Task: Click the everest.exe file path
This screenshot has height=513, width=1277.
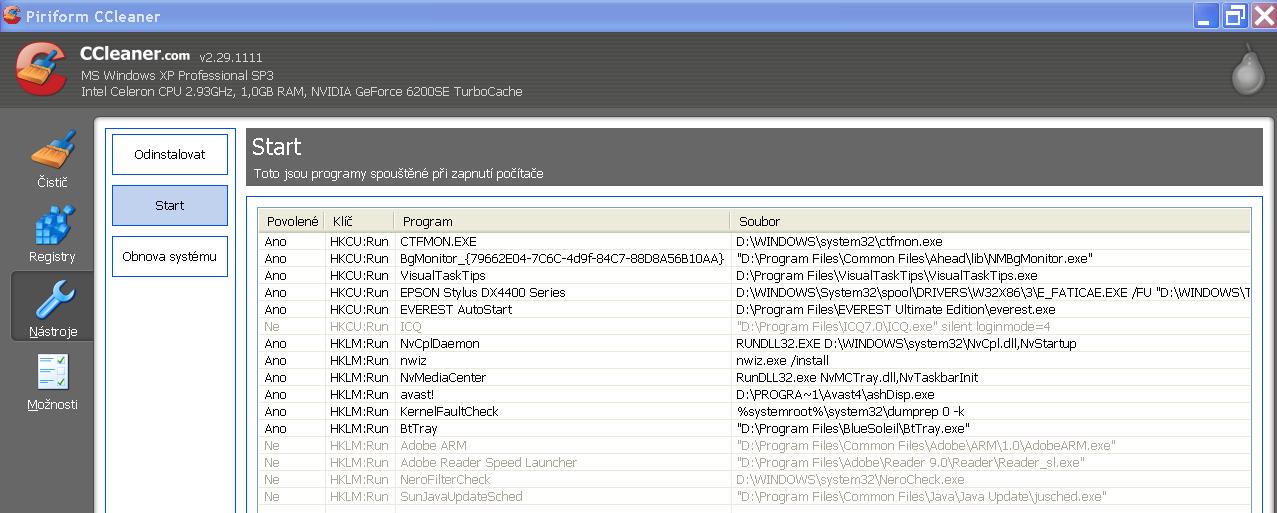Action: coord(895,309)
